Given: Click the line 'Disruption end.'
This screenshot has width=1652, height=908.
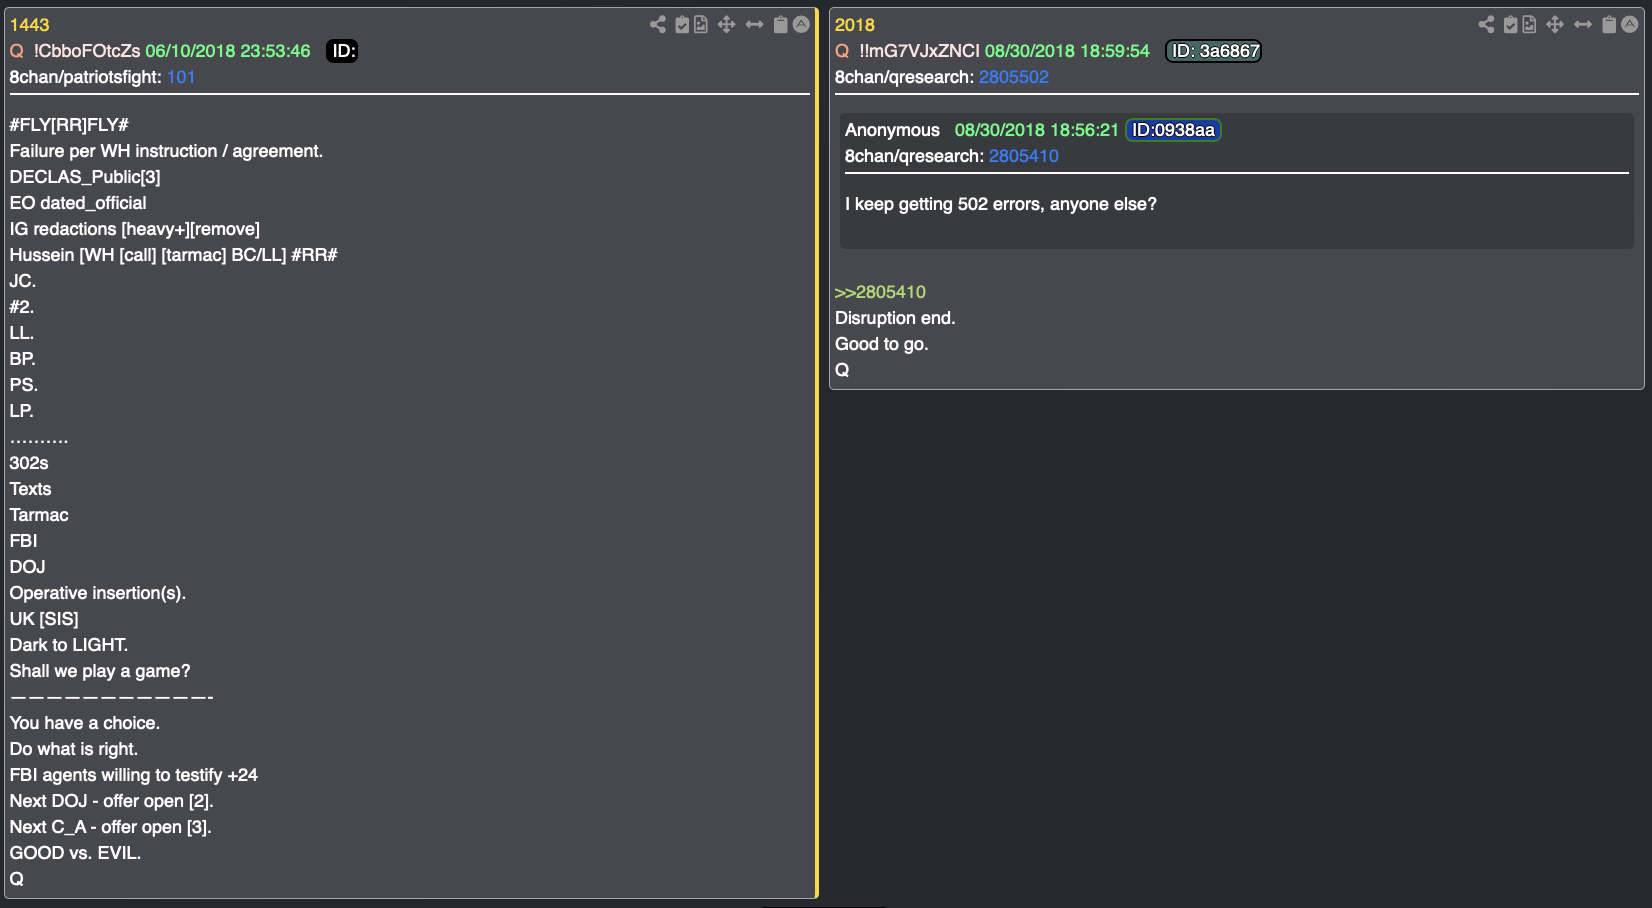Looking at the screenshot, I should [895, 318].
